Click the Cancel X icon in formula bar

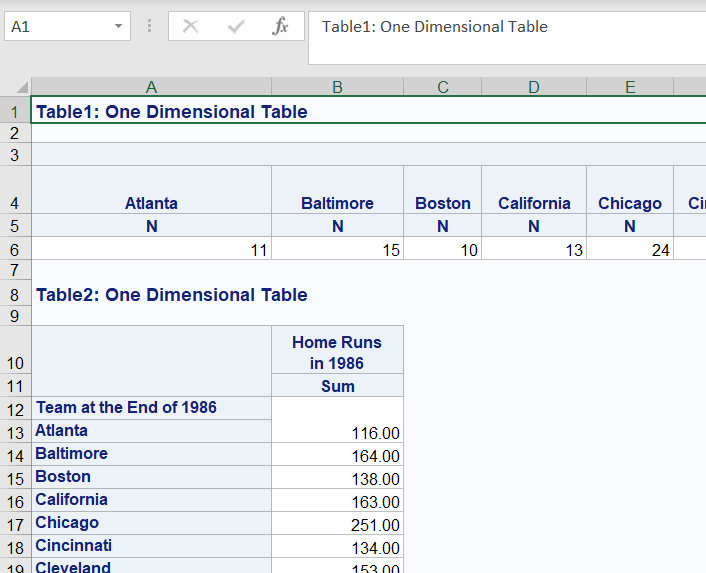190,27
